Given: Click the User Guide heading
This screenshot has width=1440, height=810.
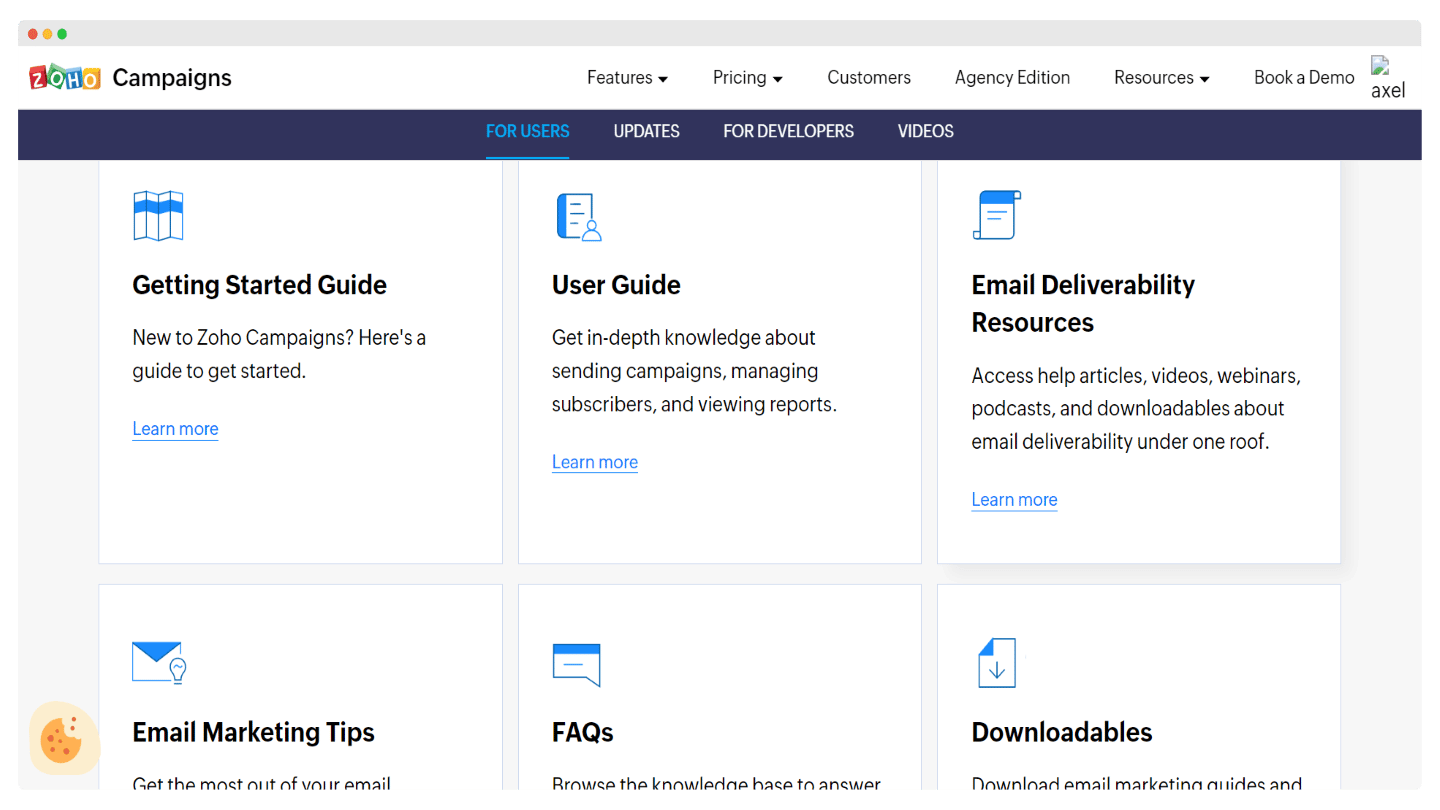Looking at the screenshot, I should (616, 285).
